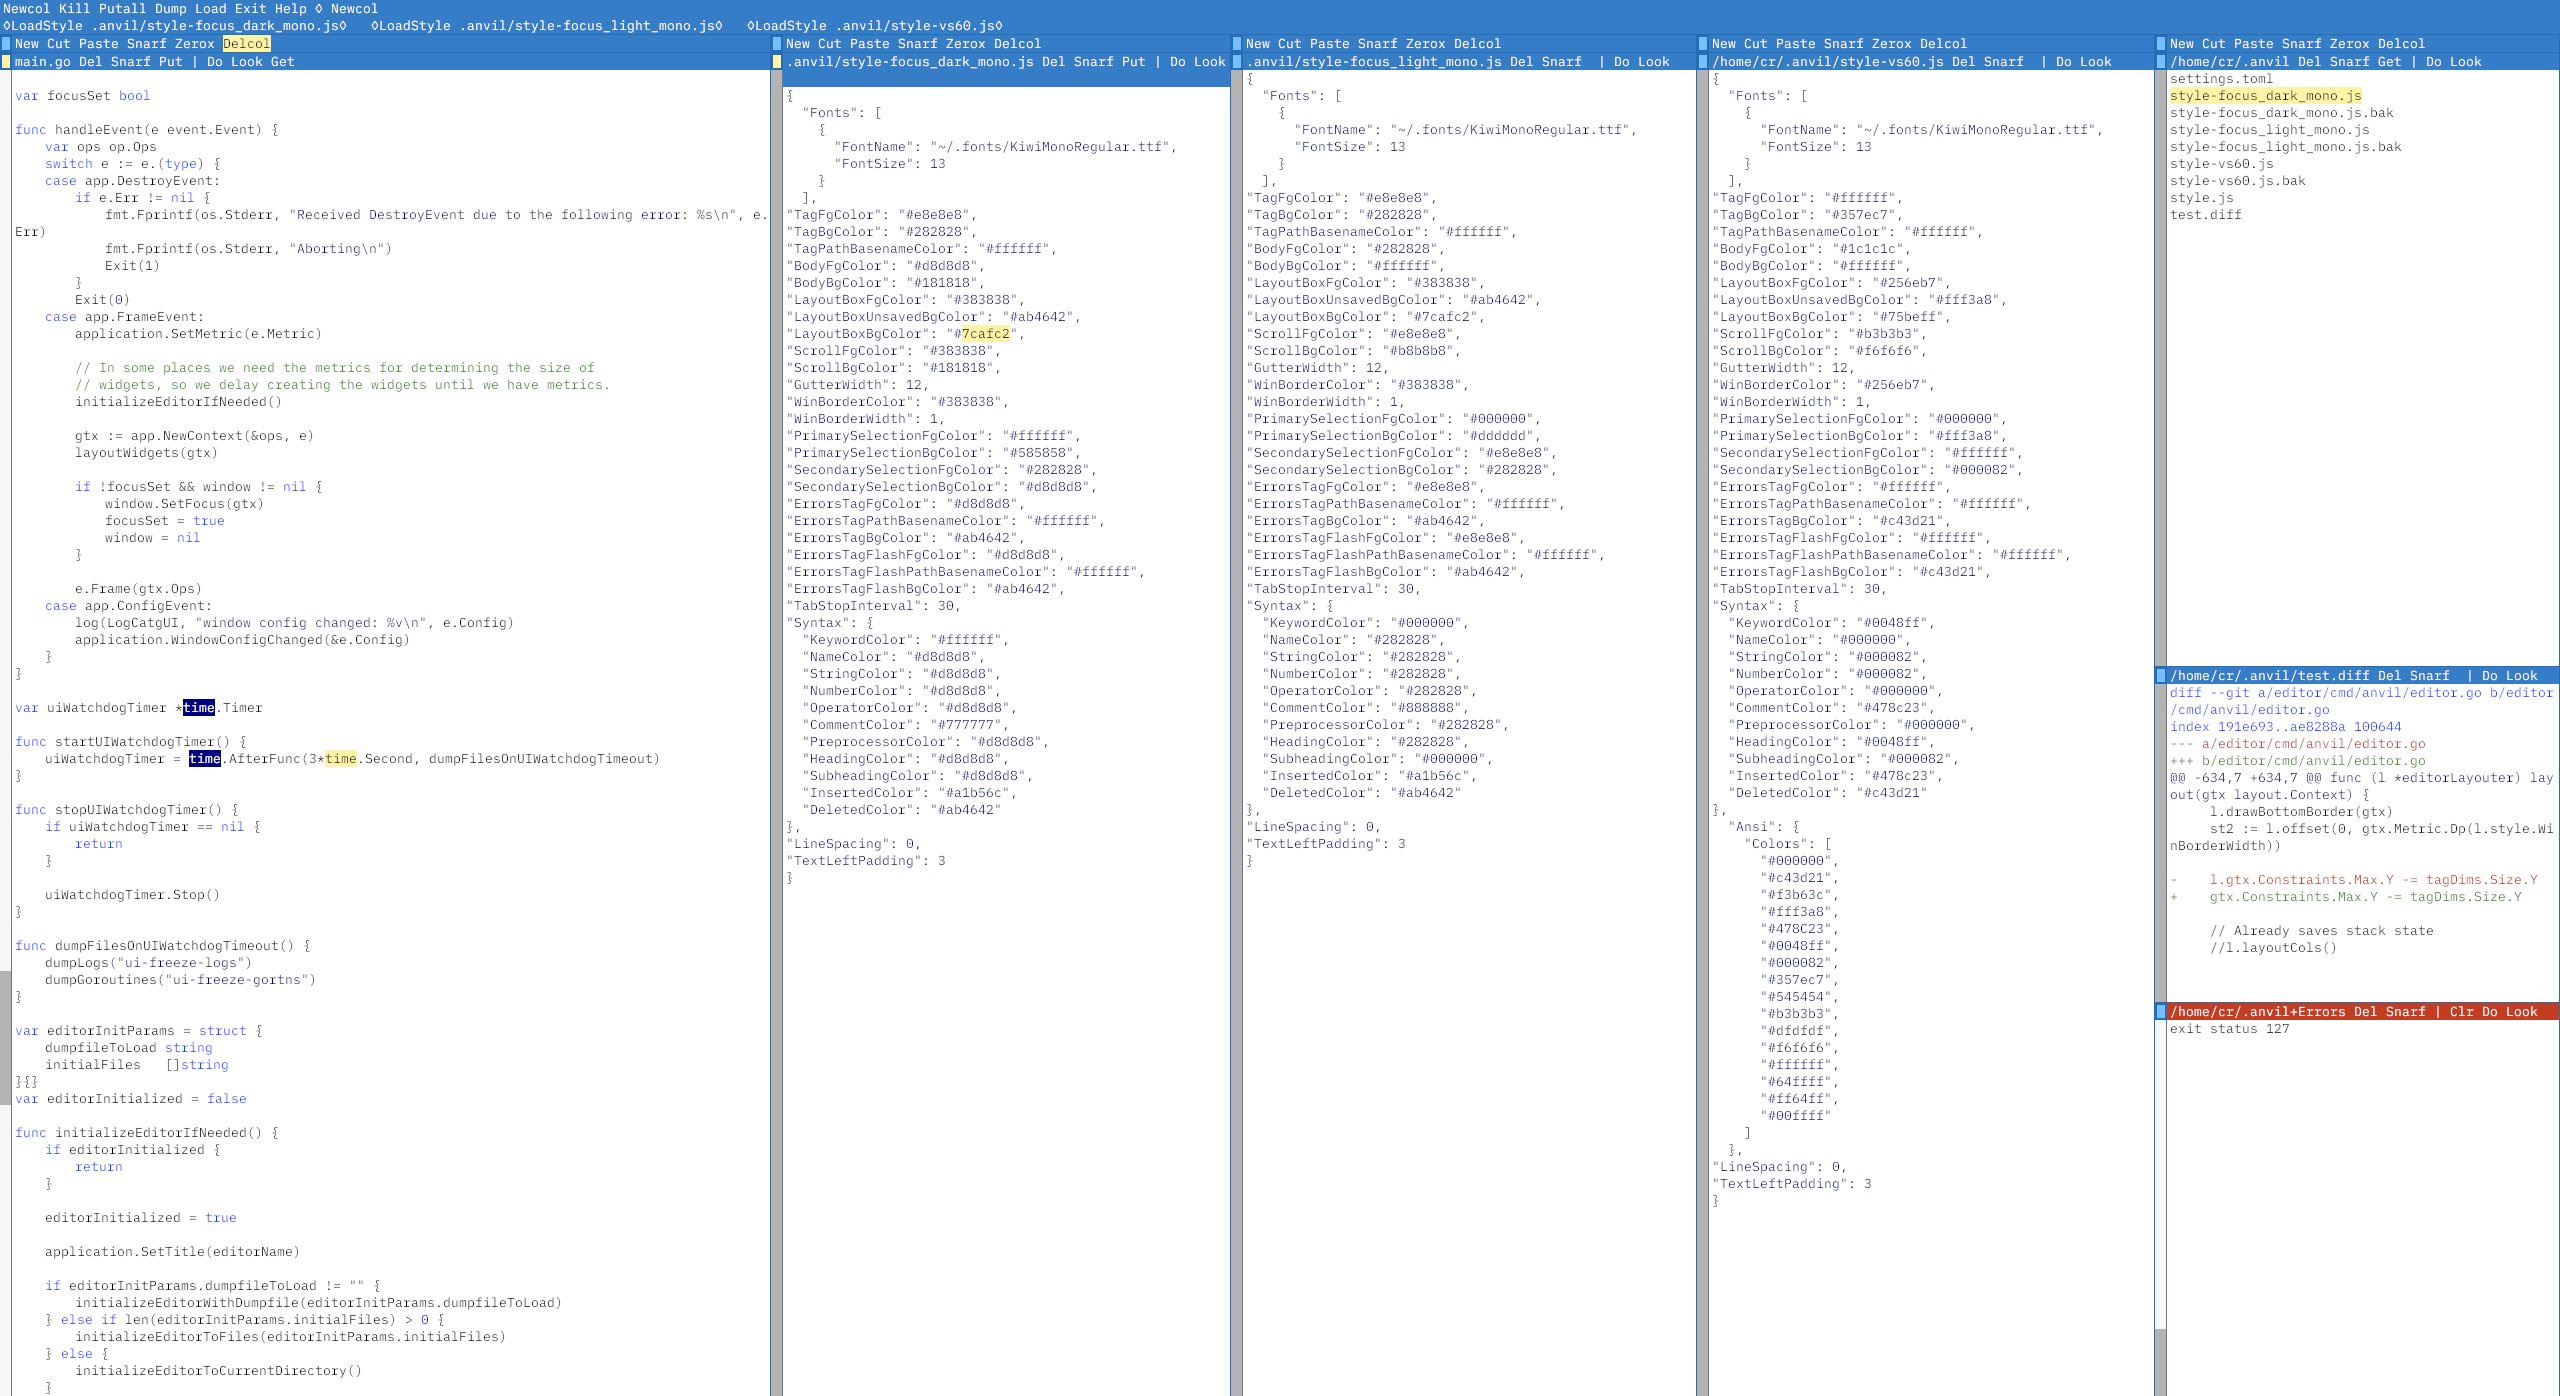
Task: Click layout box beside /home/cr/.anvil/style-vs60.js tag
Action: (1703, 62)
